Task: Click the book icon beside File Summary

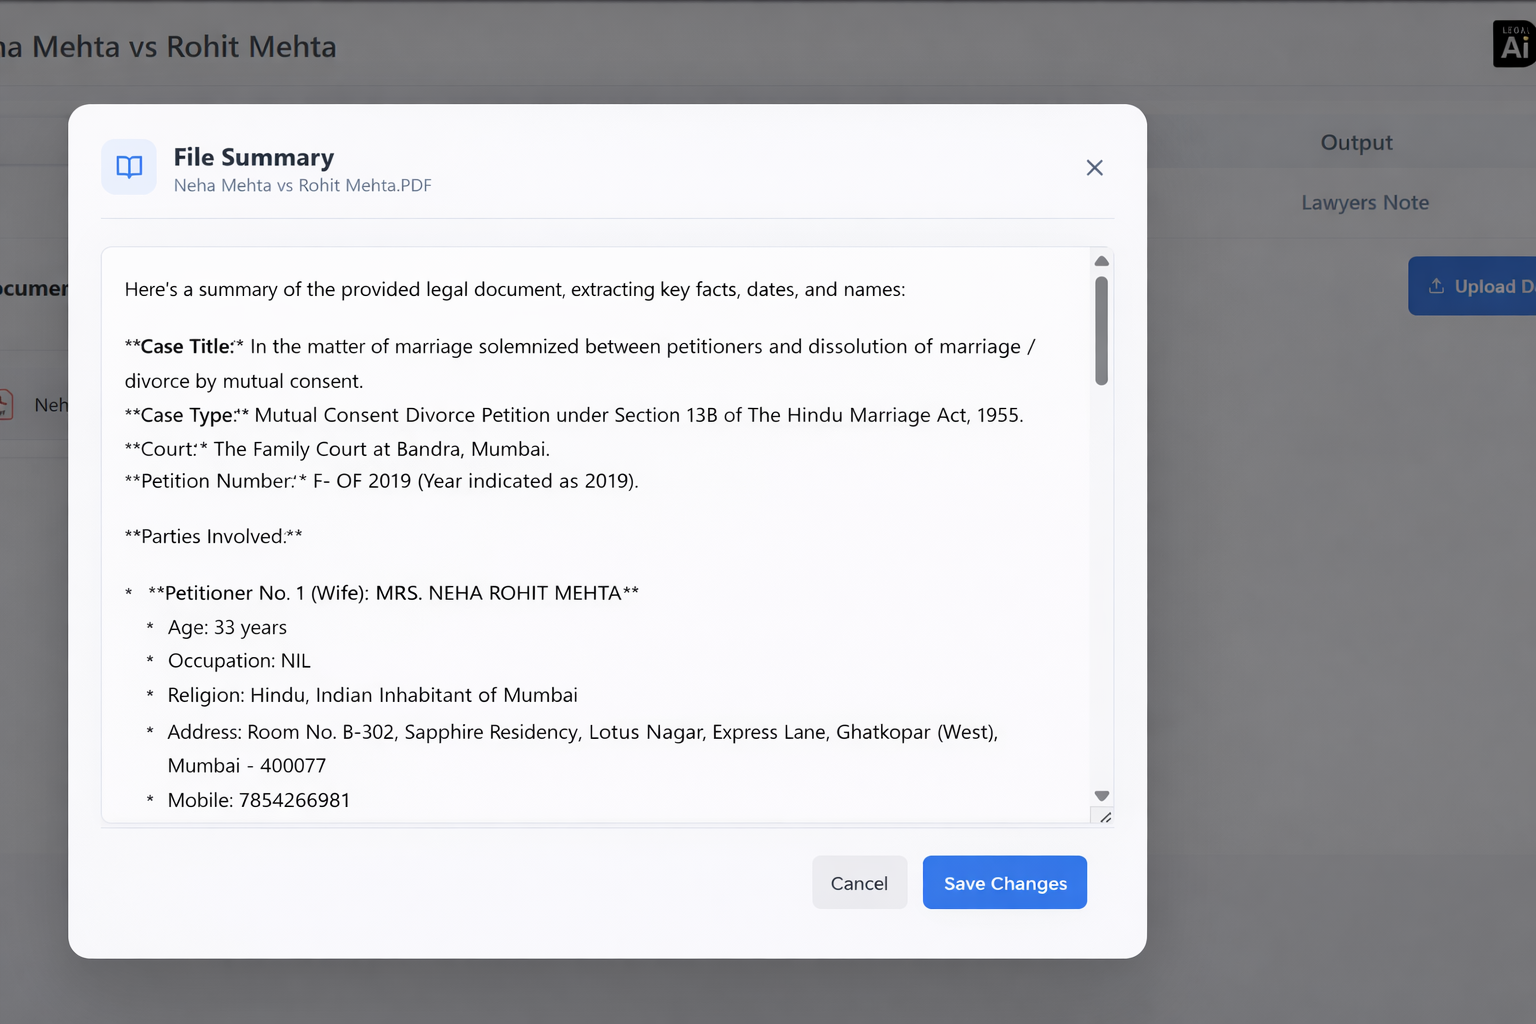Action: [x=129, y=167]
